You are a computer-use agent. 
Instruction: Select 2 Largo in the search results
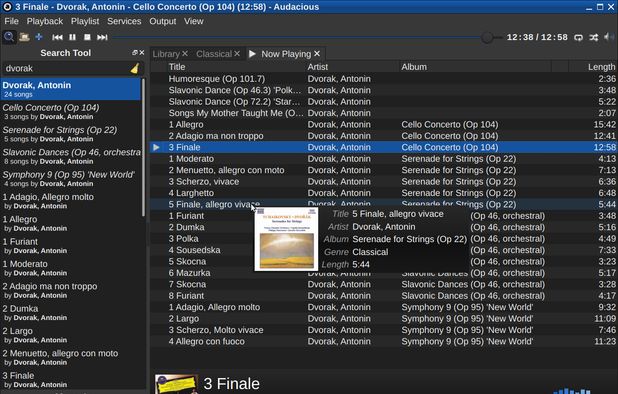pyautogui.click(x=71, y=335)
